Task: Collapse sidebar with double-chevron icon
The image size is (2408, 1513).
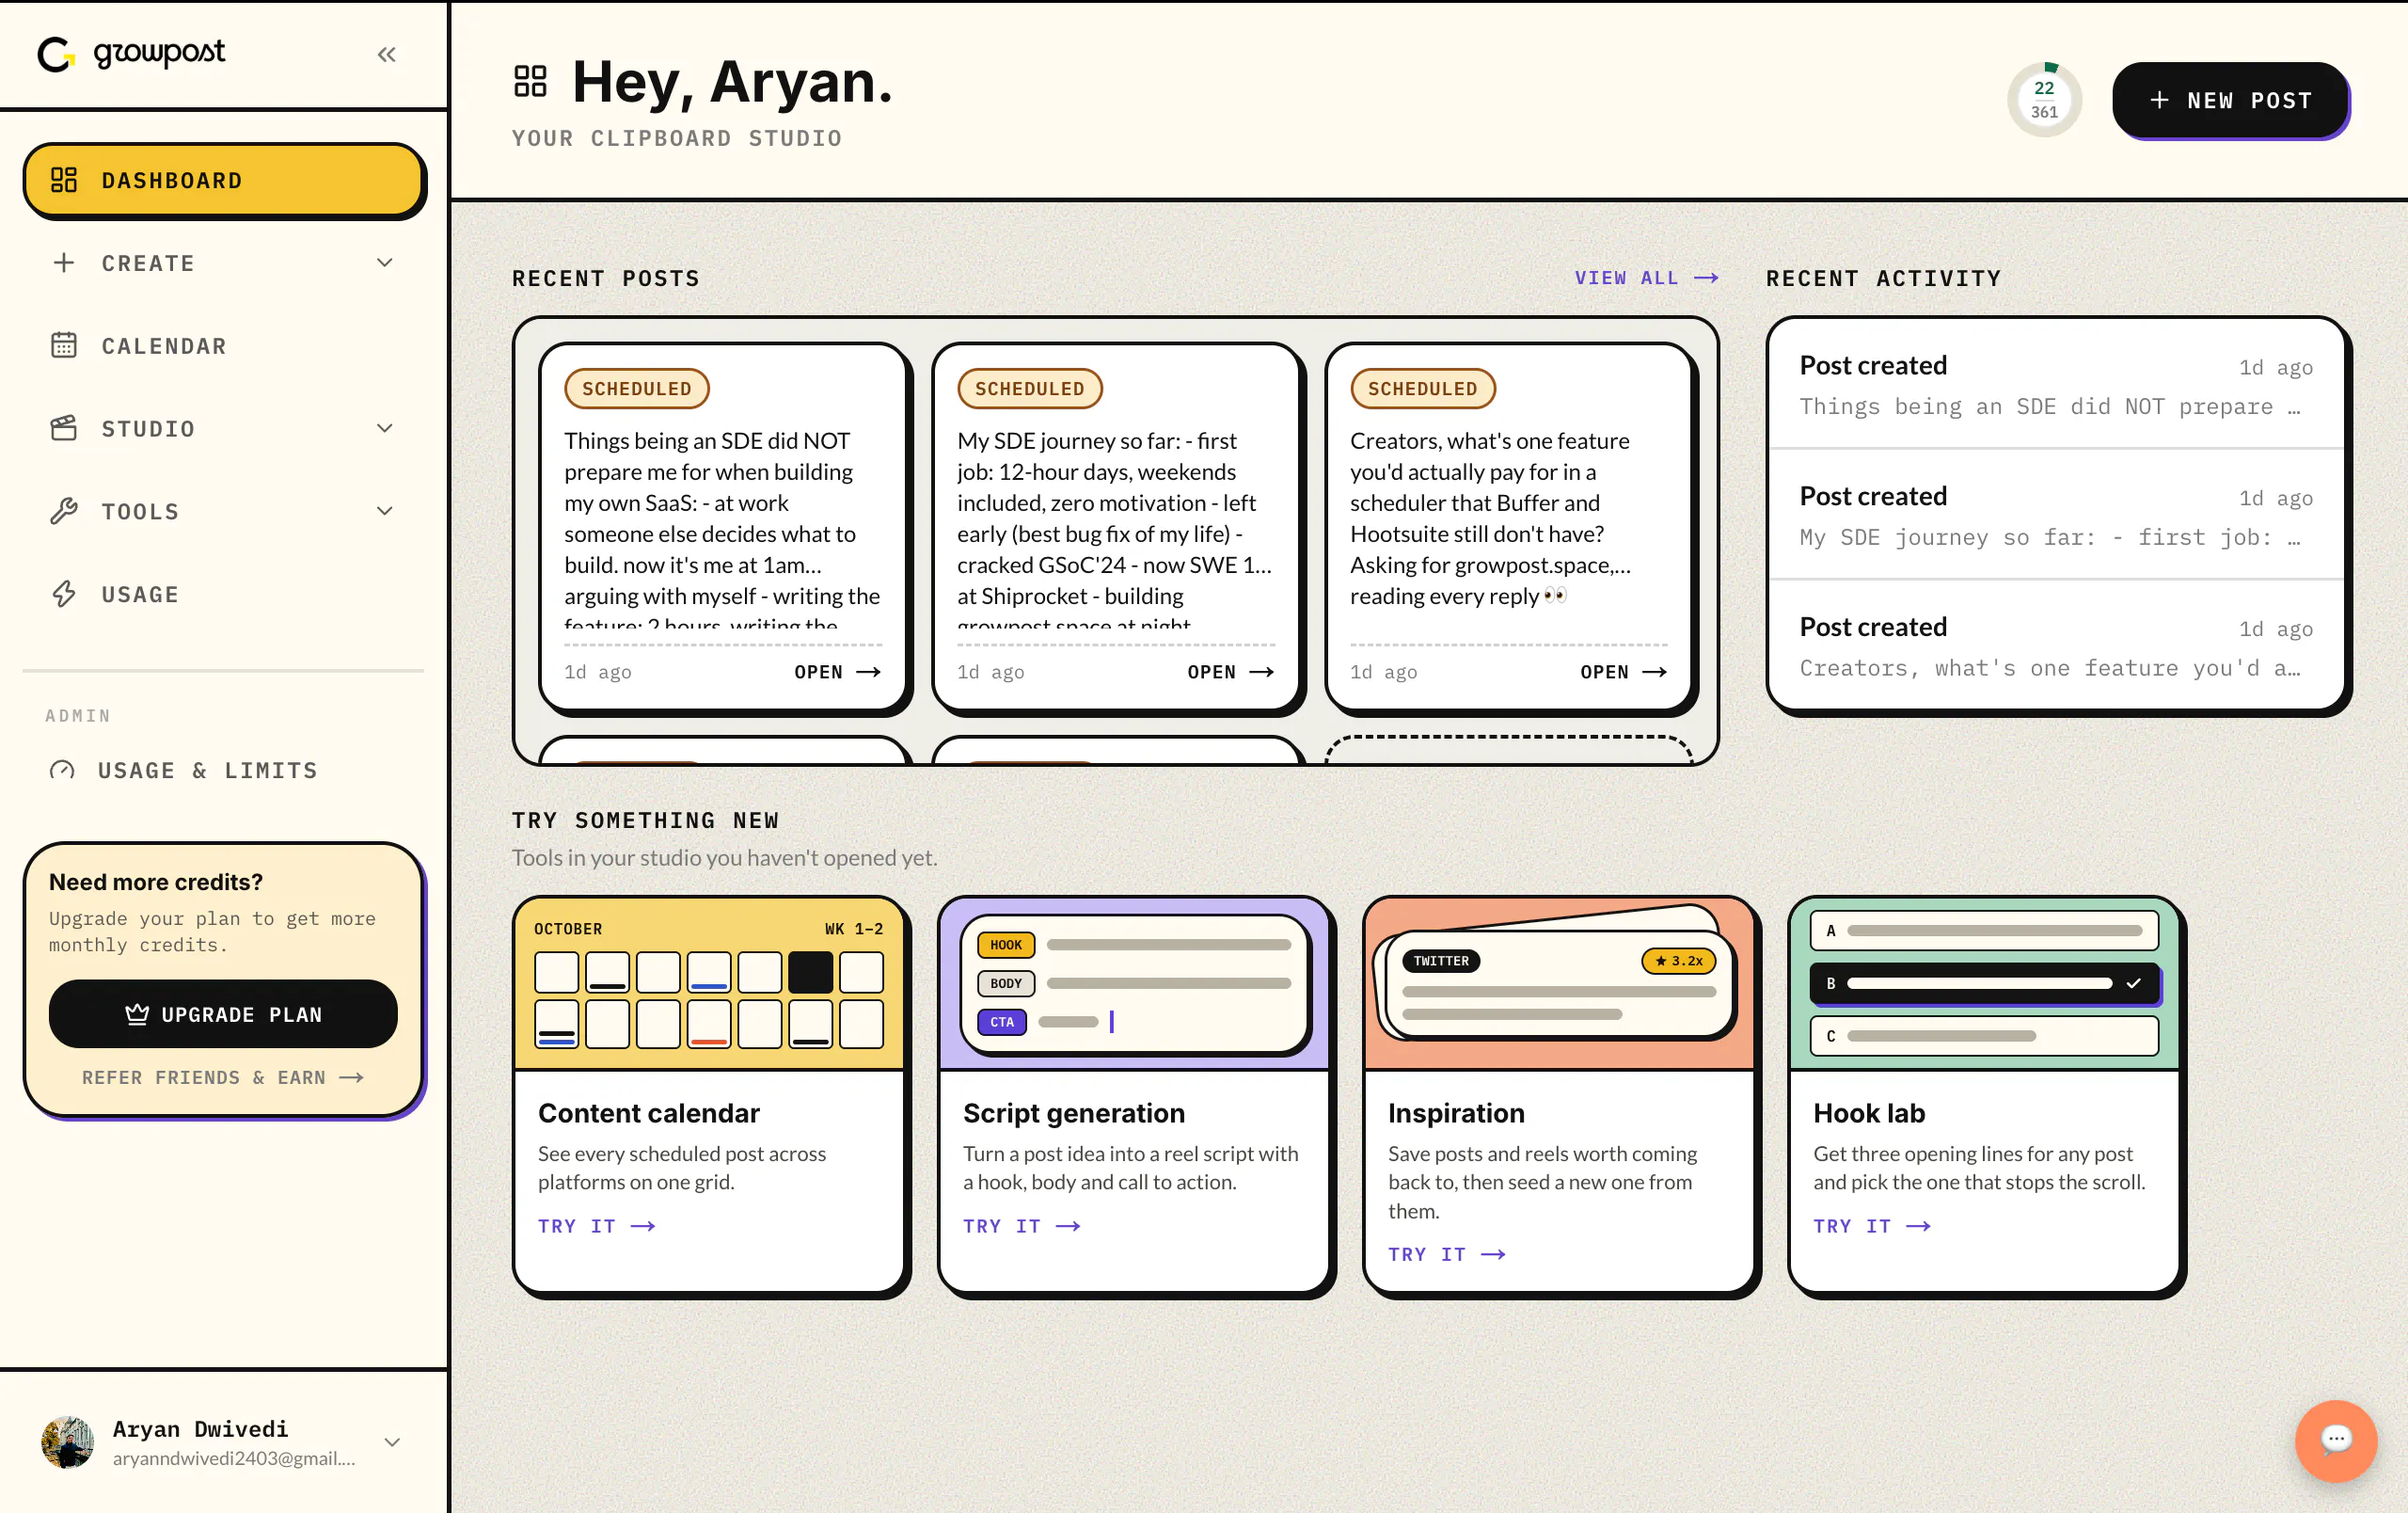Action: pyautogui.click(x=386, y=54)
